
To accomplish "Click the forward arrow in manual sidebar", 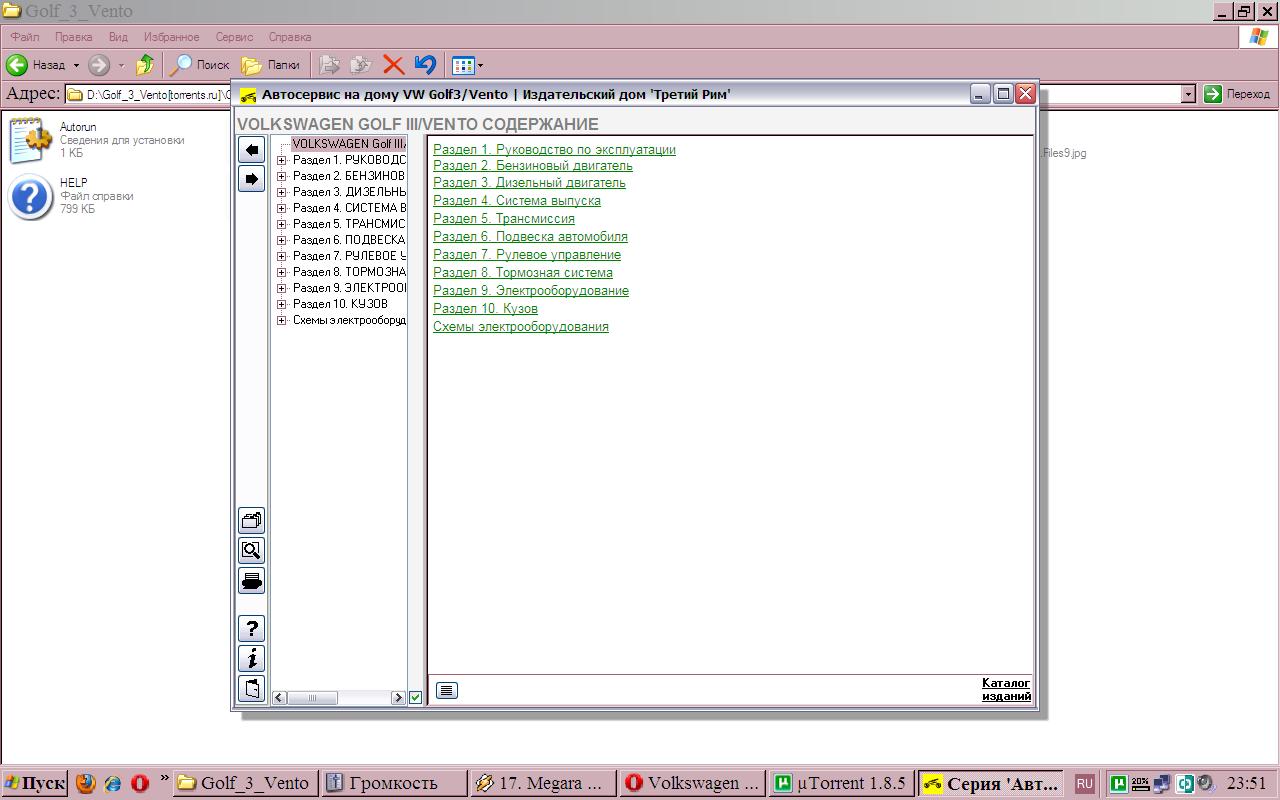I will 251,179.
